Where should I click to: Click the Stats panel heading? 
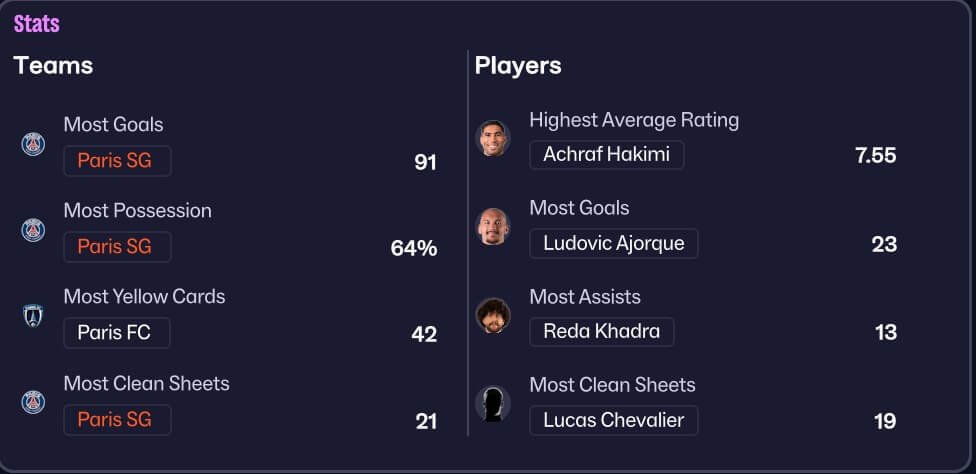click(x=37, y=24)
